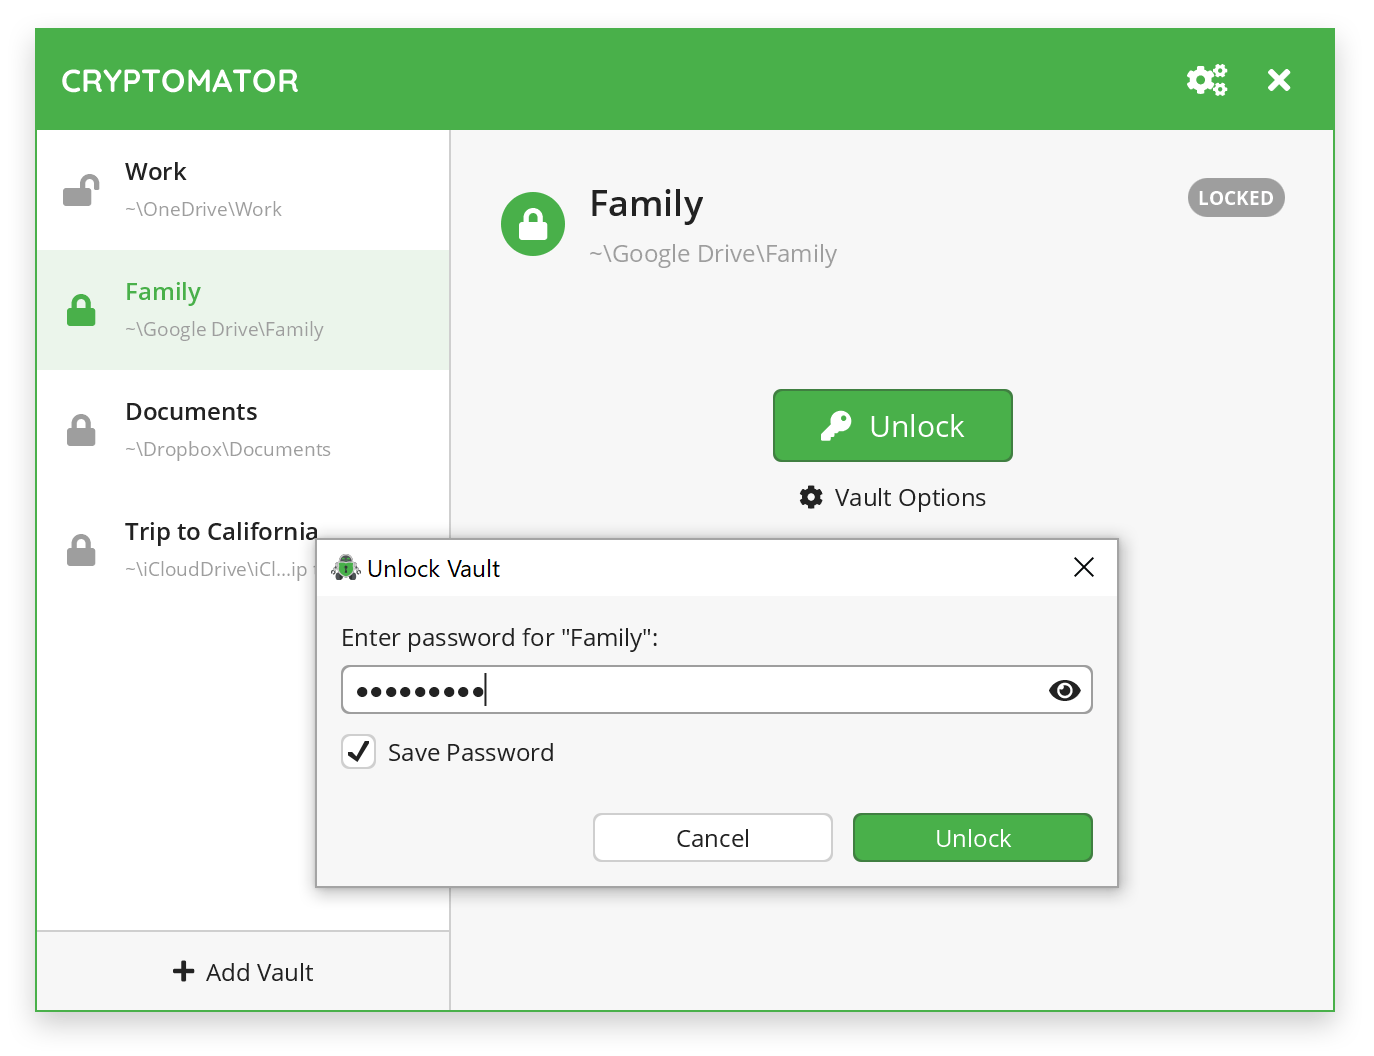Screen dimensions: 1374x1056
Task: Click the ~\Dropbox\Documents path text
Action: click(228, 449)
